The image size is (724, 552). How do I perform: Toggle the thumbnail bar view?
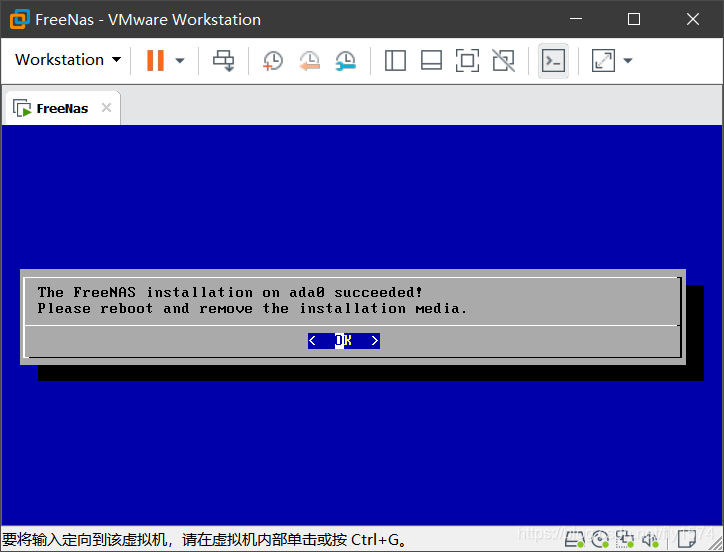(x=431, y=61)
